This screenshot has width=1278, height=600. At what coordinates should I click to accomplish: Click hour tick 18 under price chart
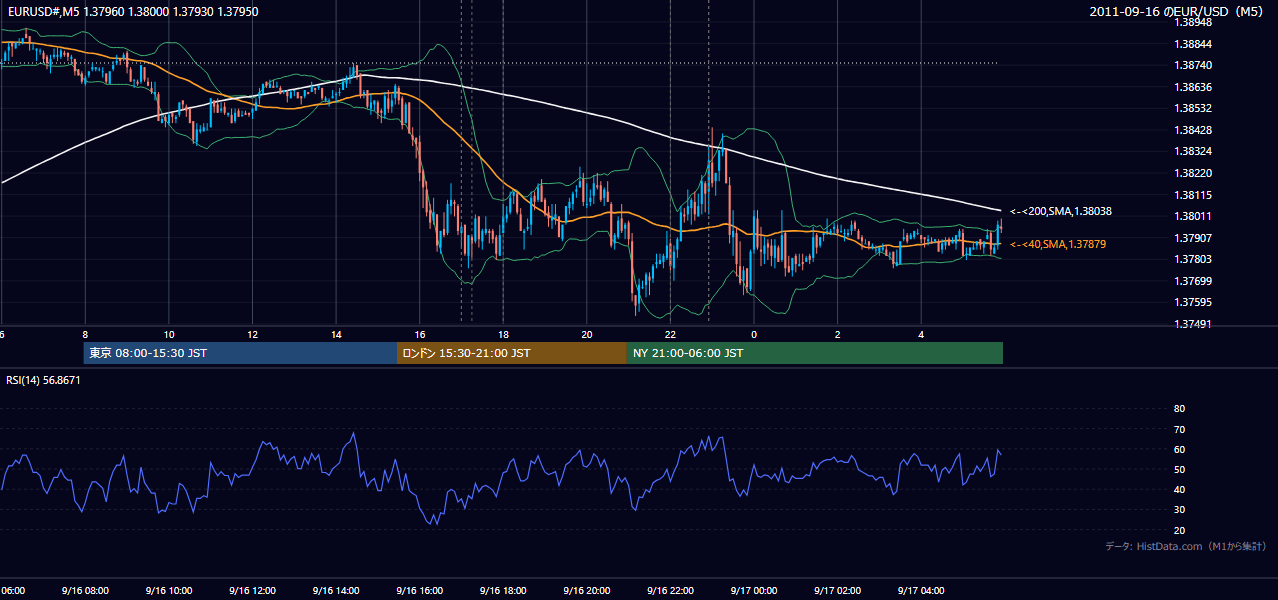(503, 335)
